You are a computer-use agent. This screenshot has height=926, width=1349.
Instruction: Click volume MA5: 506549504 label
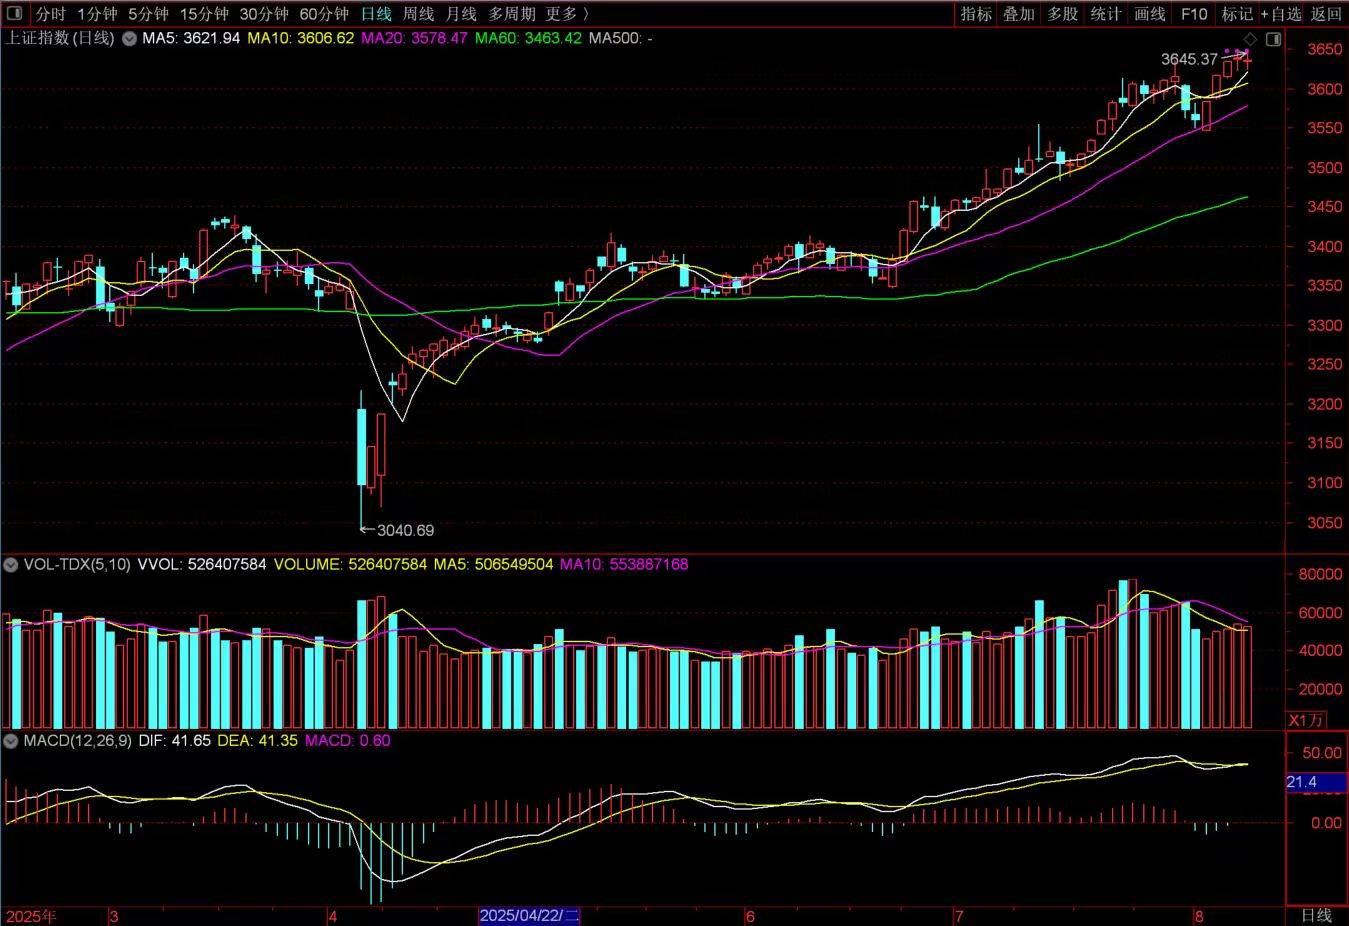pos(493,564)
